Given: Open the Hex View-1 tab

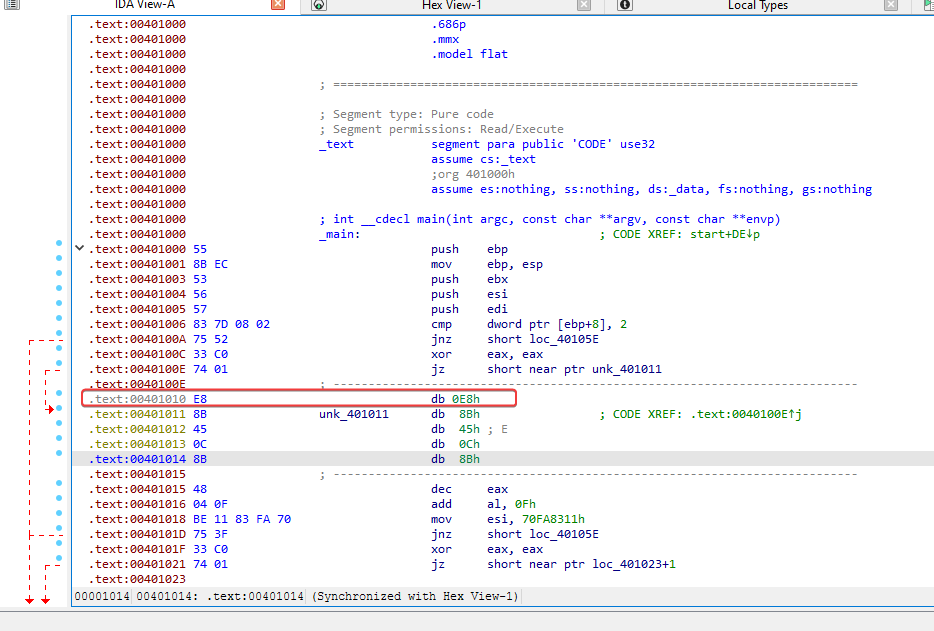Looking at the screenshot, I should 452,5.
